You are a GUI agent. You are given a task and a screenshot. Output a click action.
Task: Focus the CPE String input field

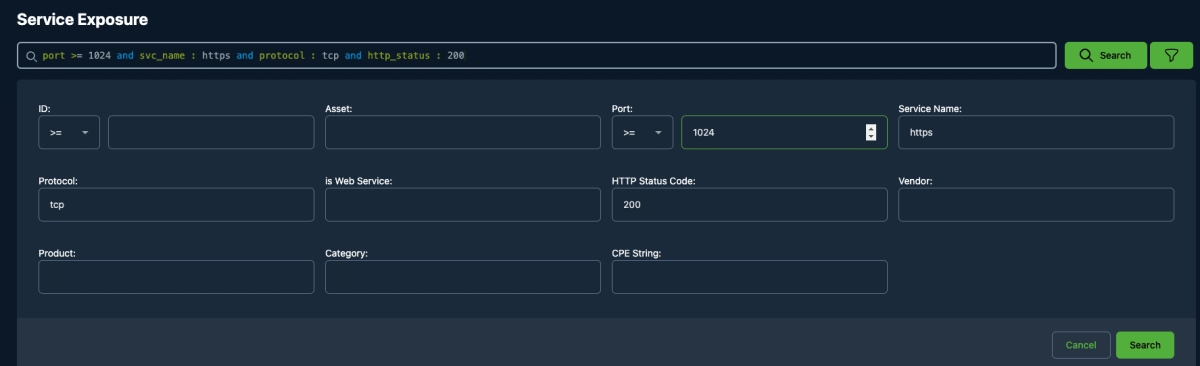pos(749,277)
